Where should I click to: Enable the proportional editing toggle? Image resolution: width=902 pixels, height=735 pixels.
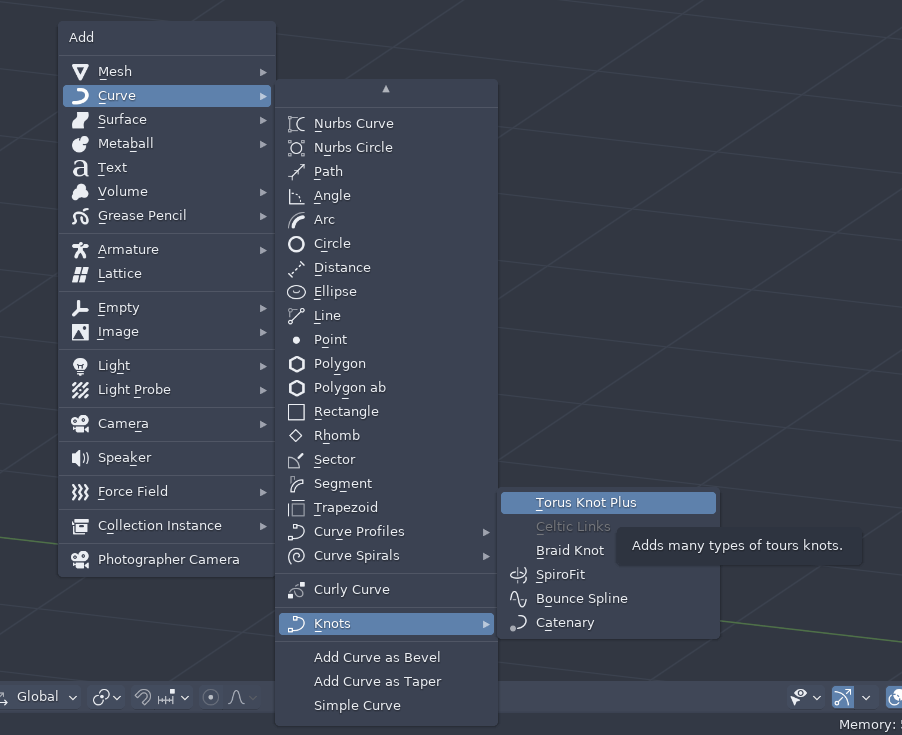point(212,697)
